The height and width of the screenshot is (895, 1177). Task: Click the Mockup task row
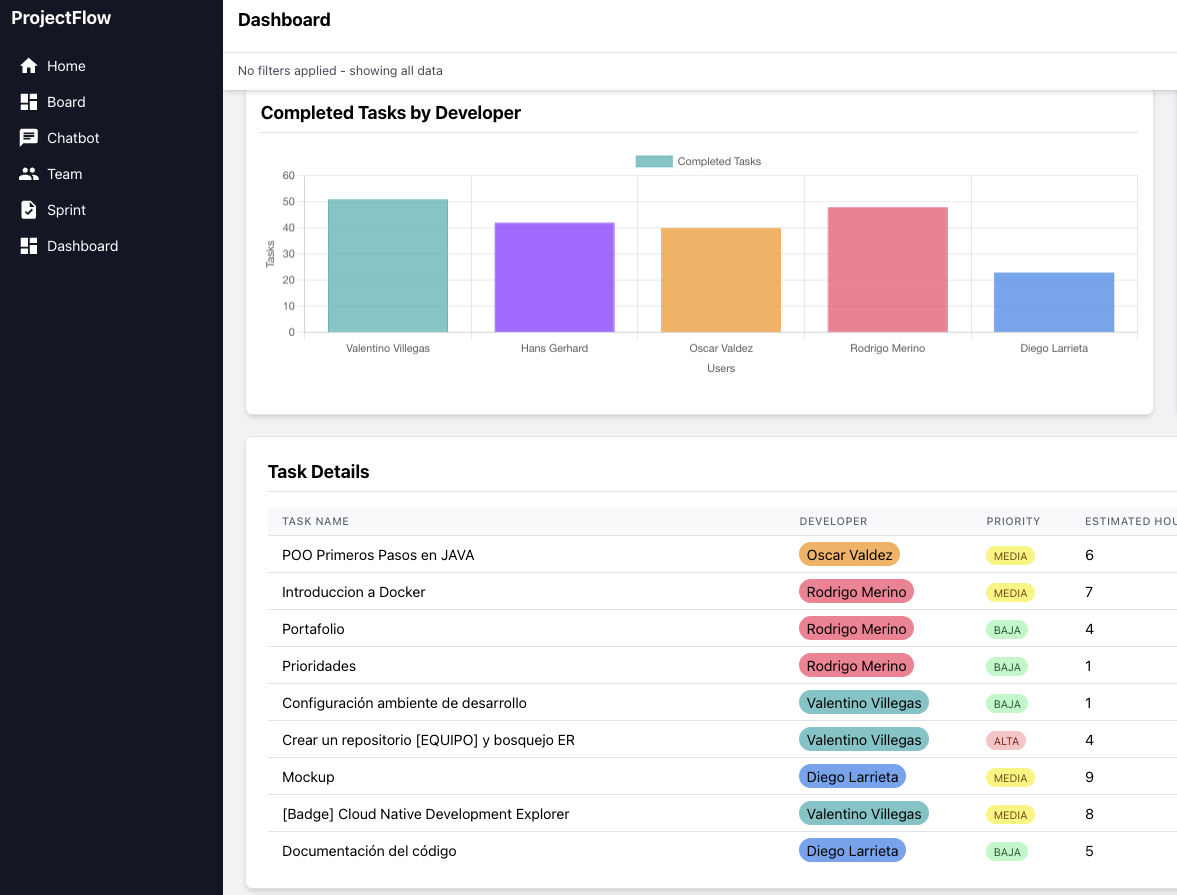[308, 776]
